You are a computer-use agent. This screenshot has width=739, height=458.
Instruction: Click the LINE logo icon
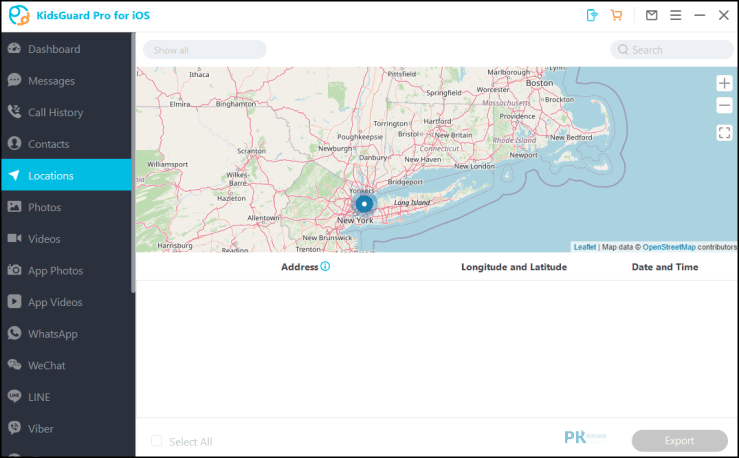click(14, 396)
